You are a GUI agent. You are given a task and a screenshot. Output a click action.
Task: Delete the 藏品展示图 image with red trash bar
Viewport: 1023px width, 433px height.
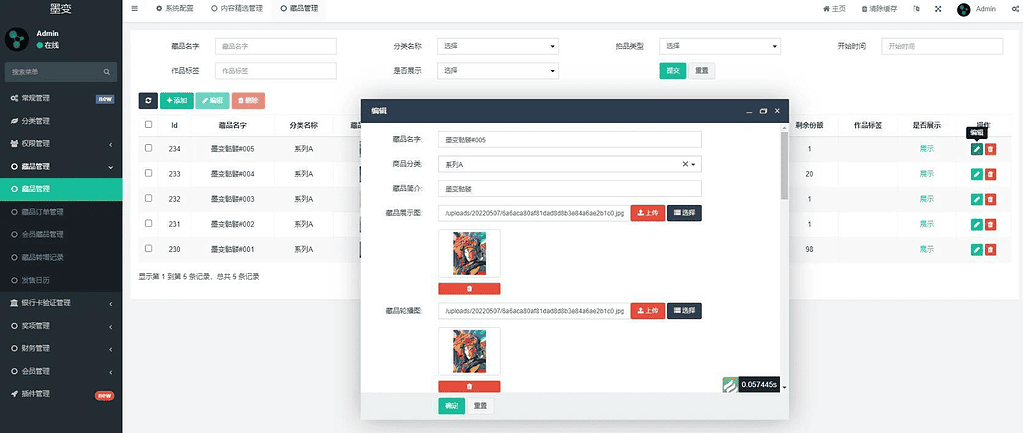pyautogui.click(x=469, y=288)
